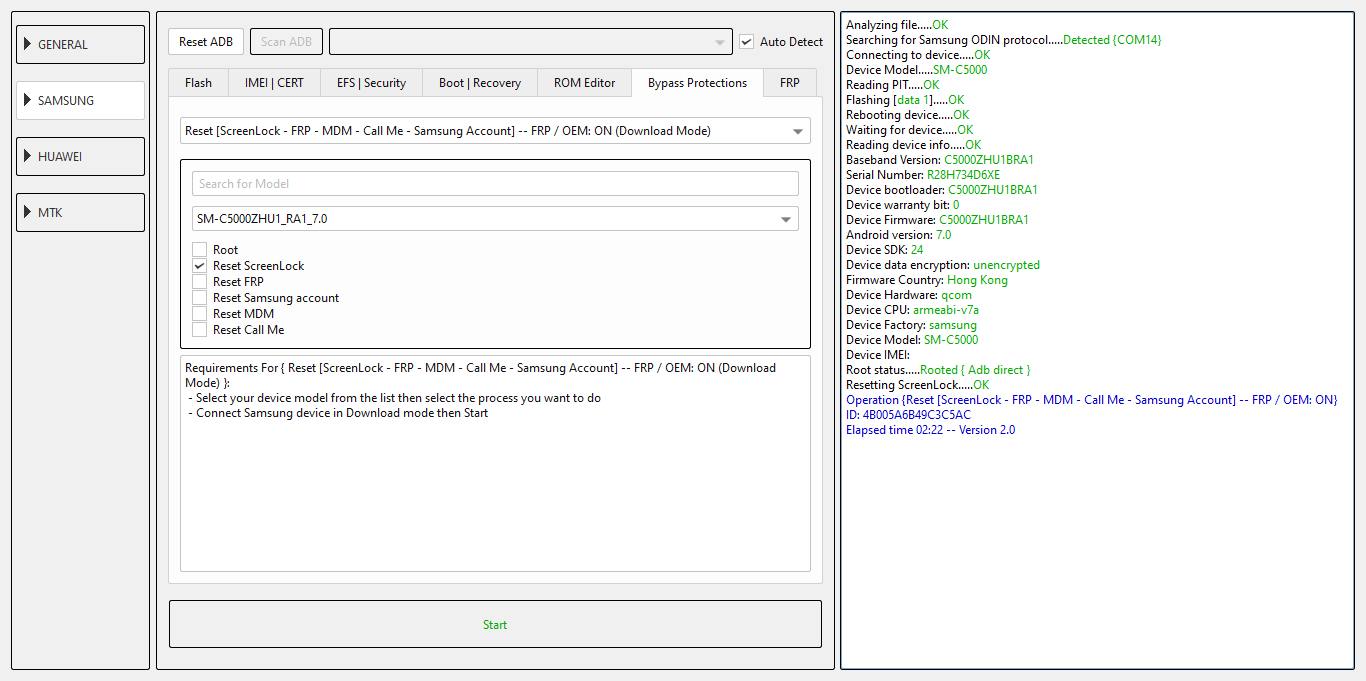Image resolution: width=1366 pixels, height=681 pixels.
Task: Click the Serial Number R28H734D6XE value
Action: click(x=963, y=175)
